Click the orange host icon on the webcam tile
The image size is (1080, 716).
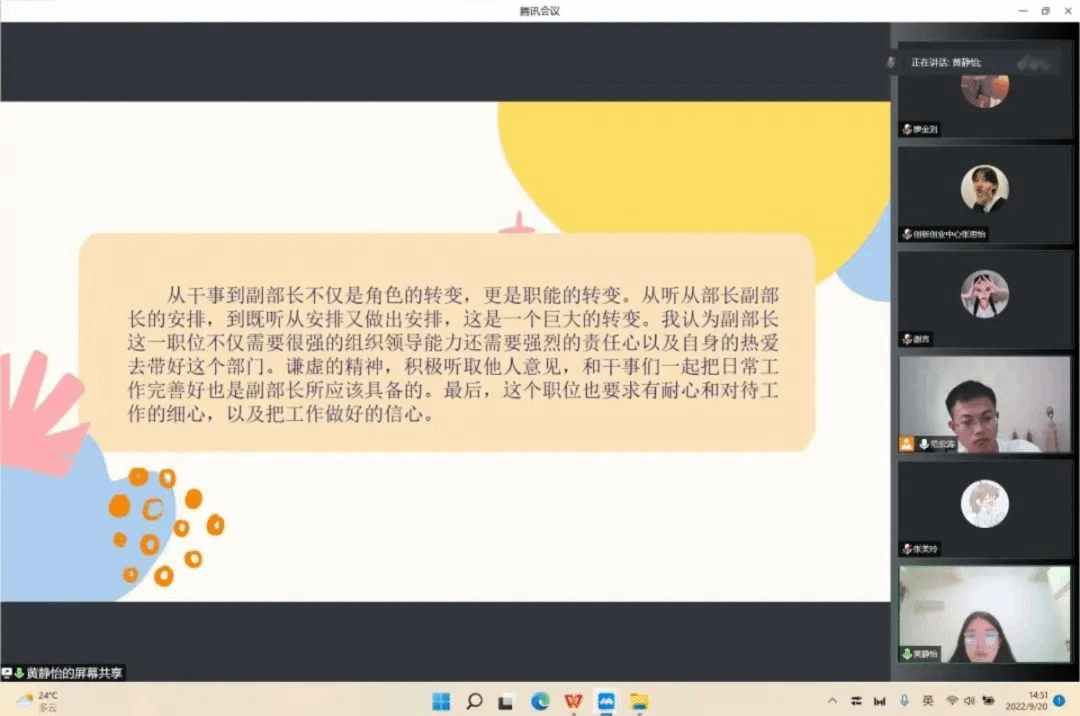tap(906, 444)
